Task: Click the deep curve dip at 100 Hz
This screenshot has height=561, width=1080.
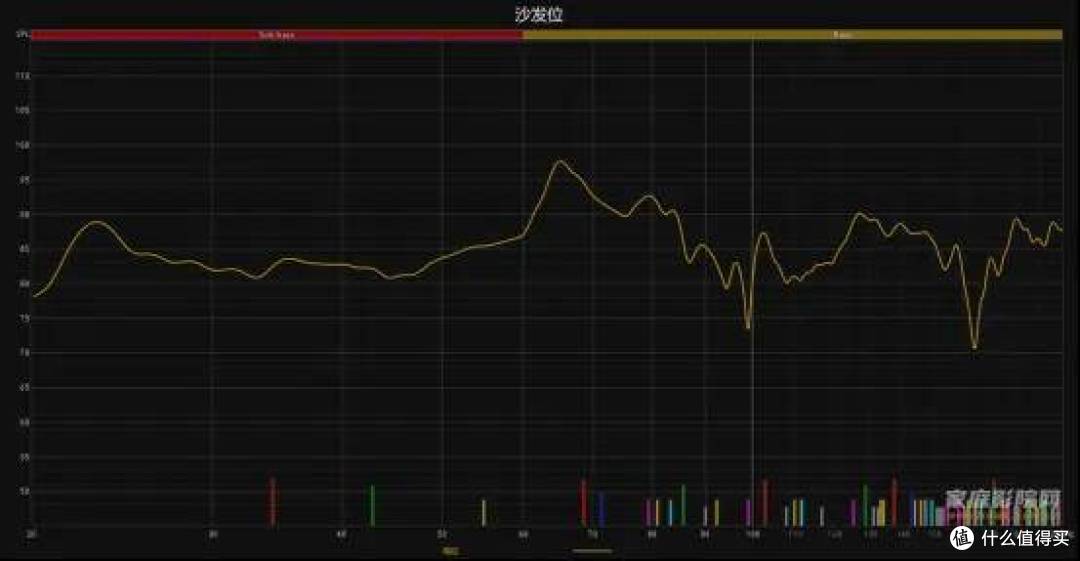Action: 748,326
